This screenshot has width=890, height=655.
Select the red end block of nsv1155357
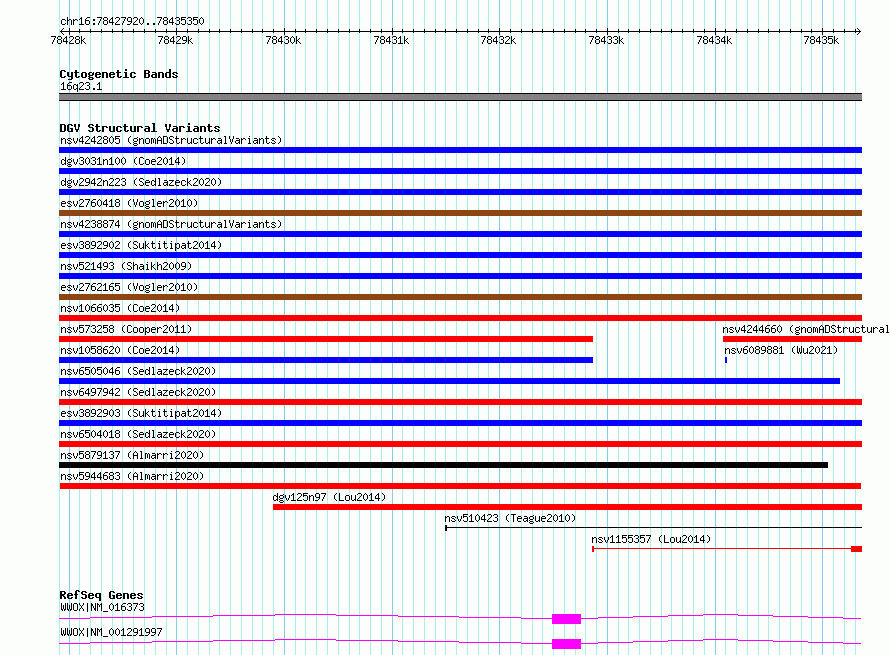pyautogui.click(x=857, y=549)
